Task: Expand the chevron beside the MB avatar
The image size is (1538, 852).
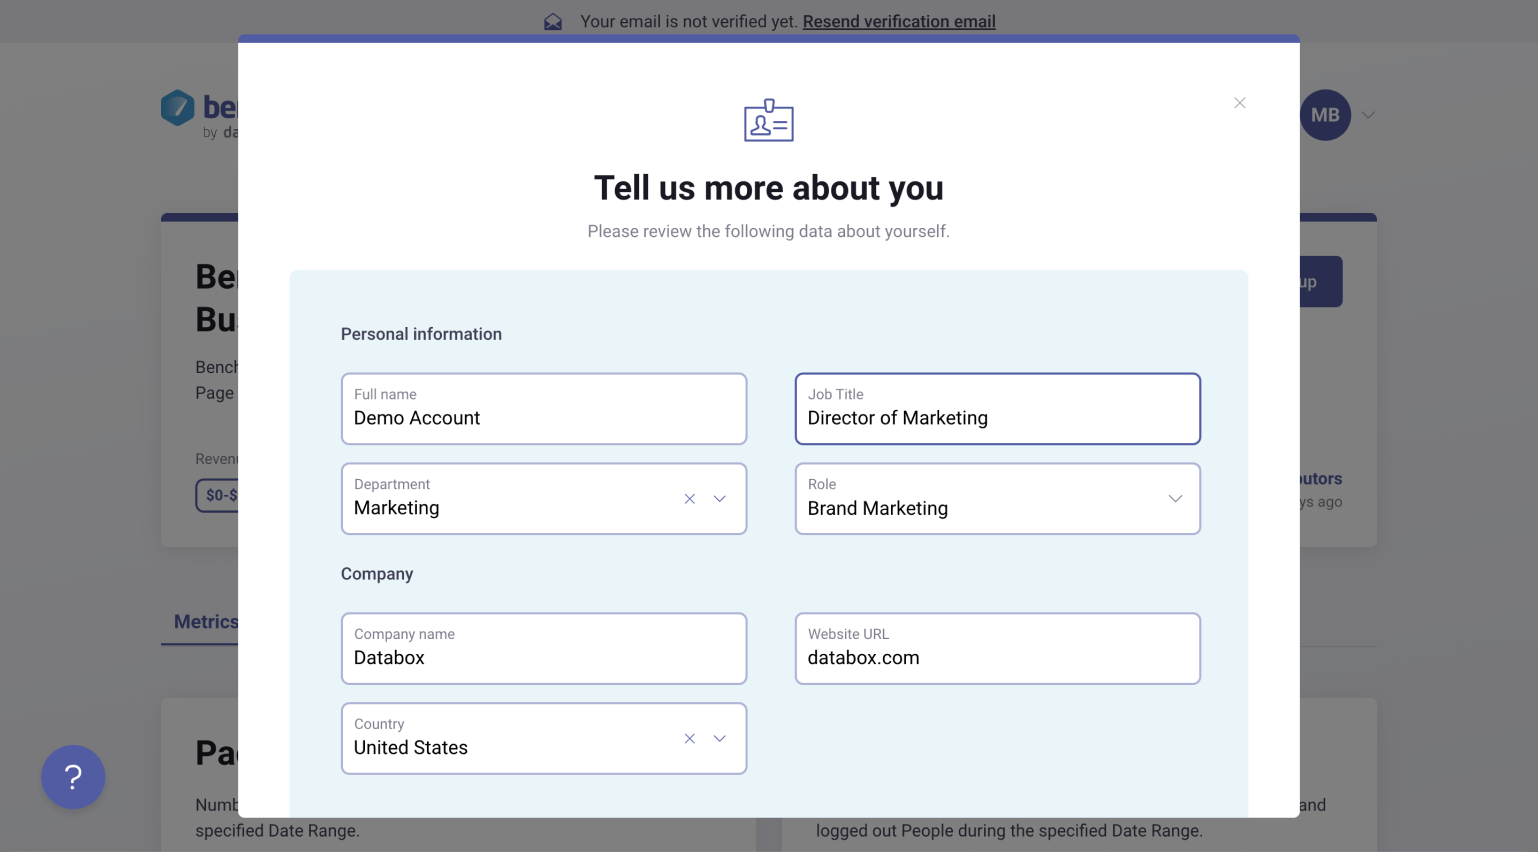Action: coord(1369,115)
